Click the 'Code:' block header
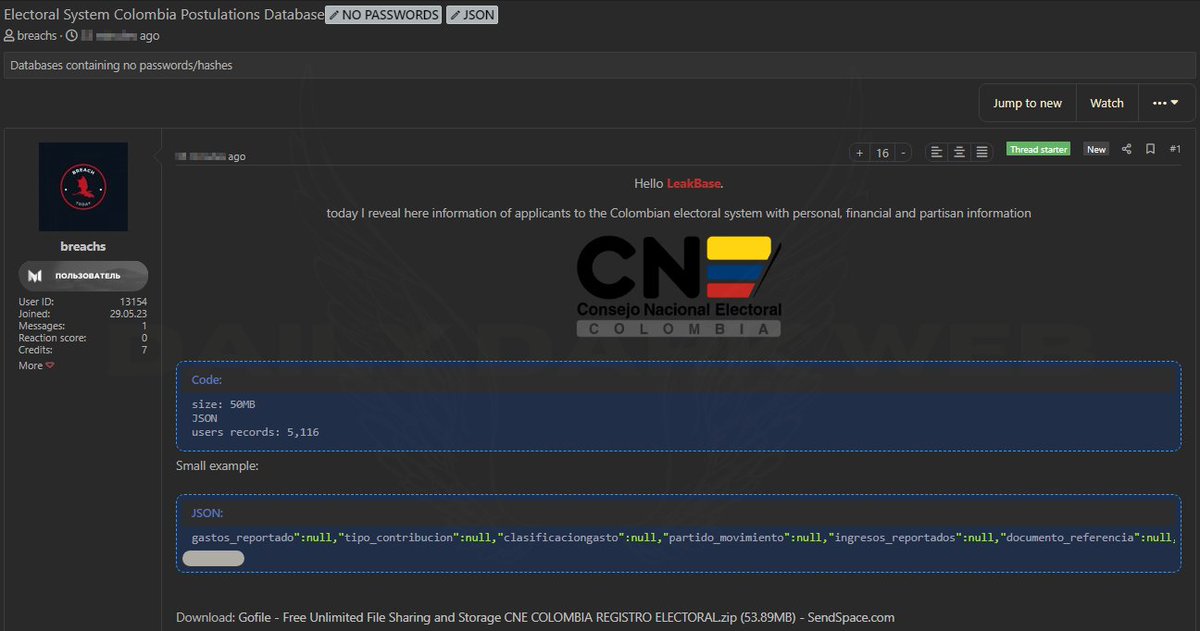The width and height of the screenshot is (1200, 631). point(207,380)
